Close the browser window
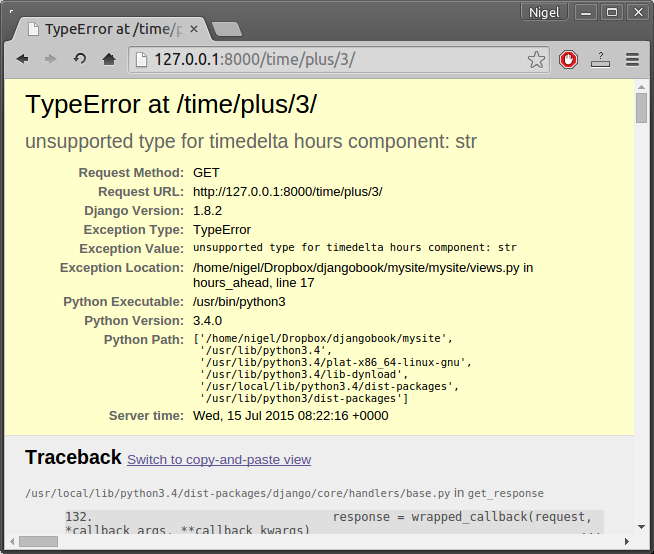Viewport: 654px width, 554px height. pos(638,13)
